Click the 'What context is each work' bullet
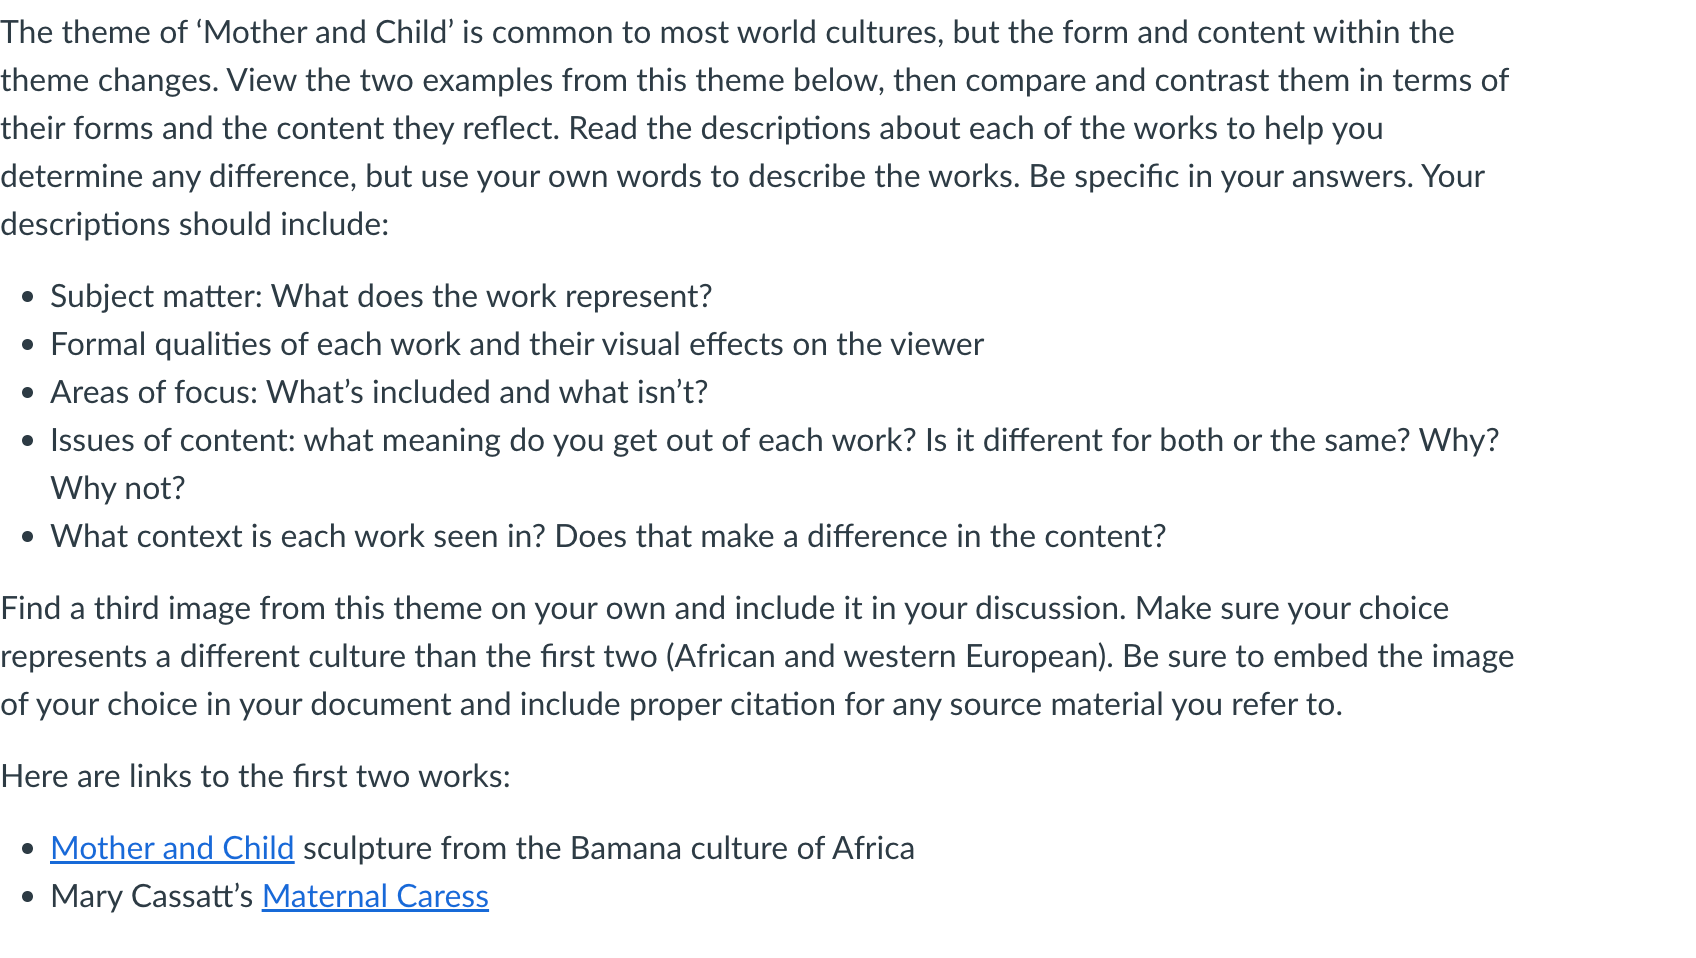The height and width of the screenshot is (958, 1696). click(x=608, y=536)
